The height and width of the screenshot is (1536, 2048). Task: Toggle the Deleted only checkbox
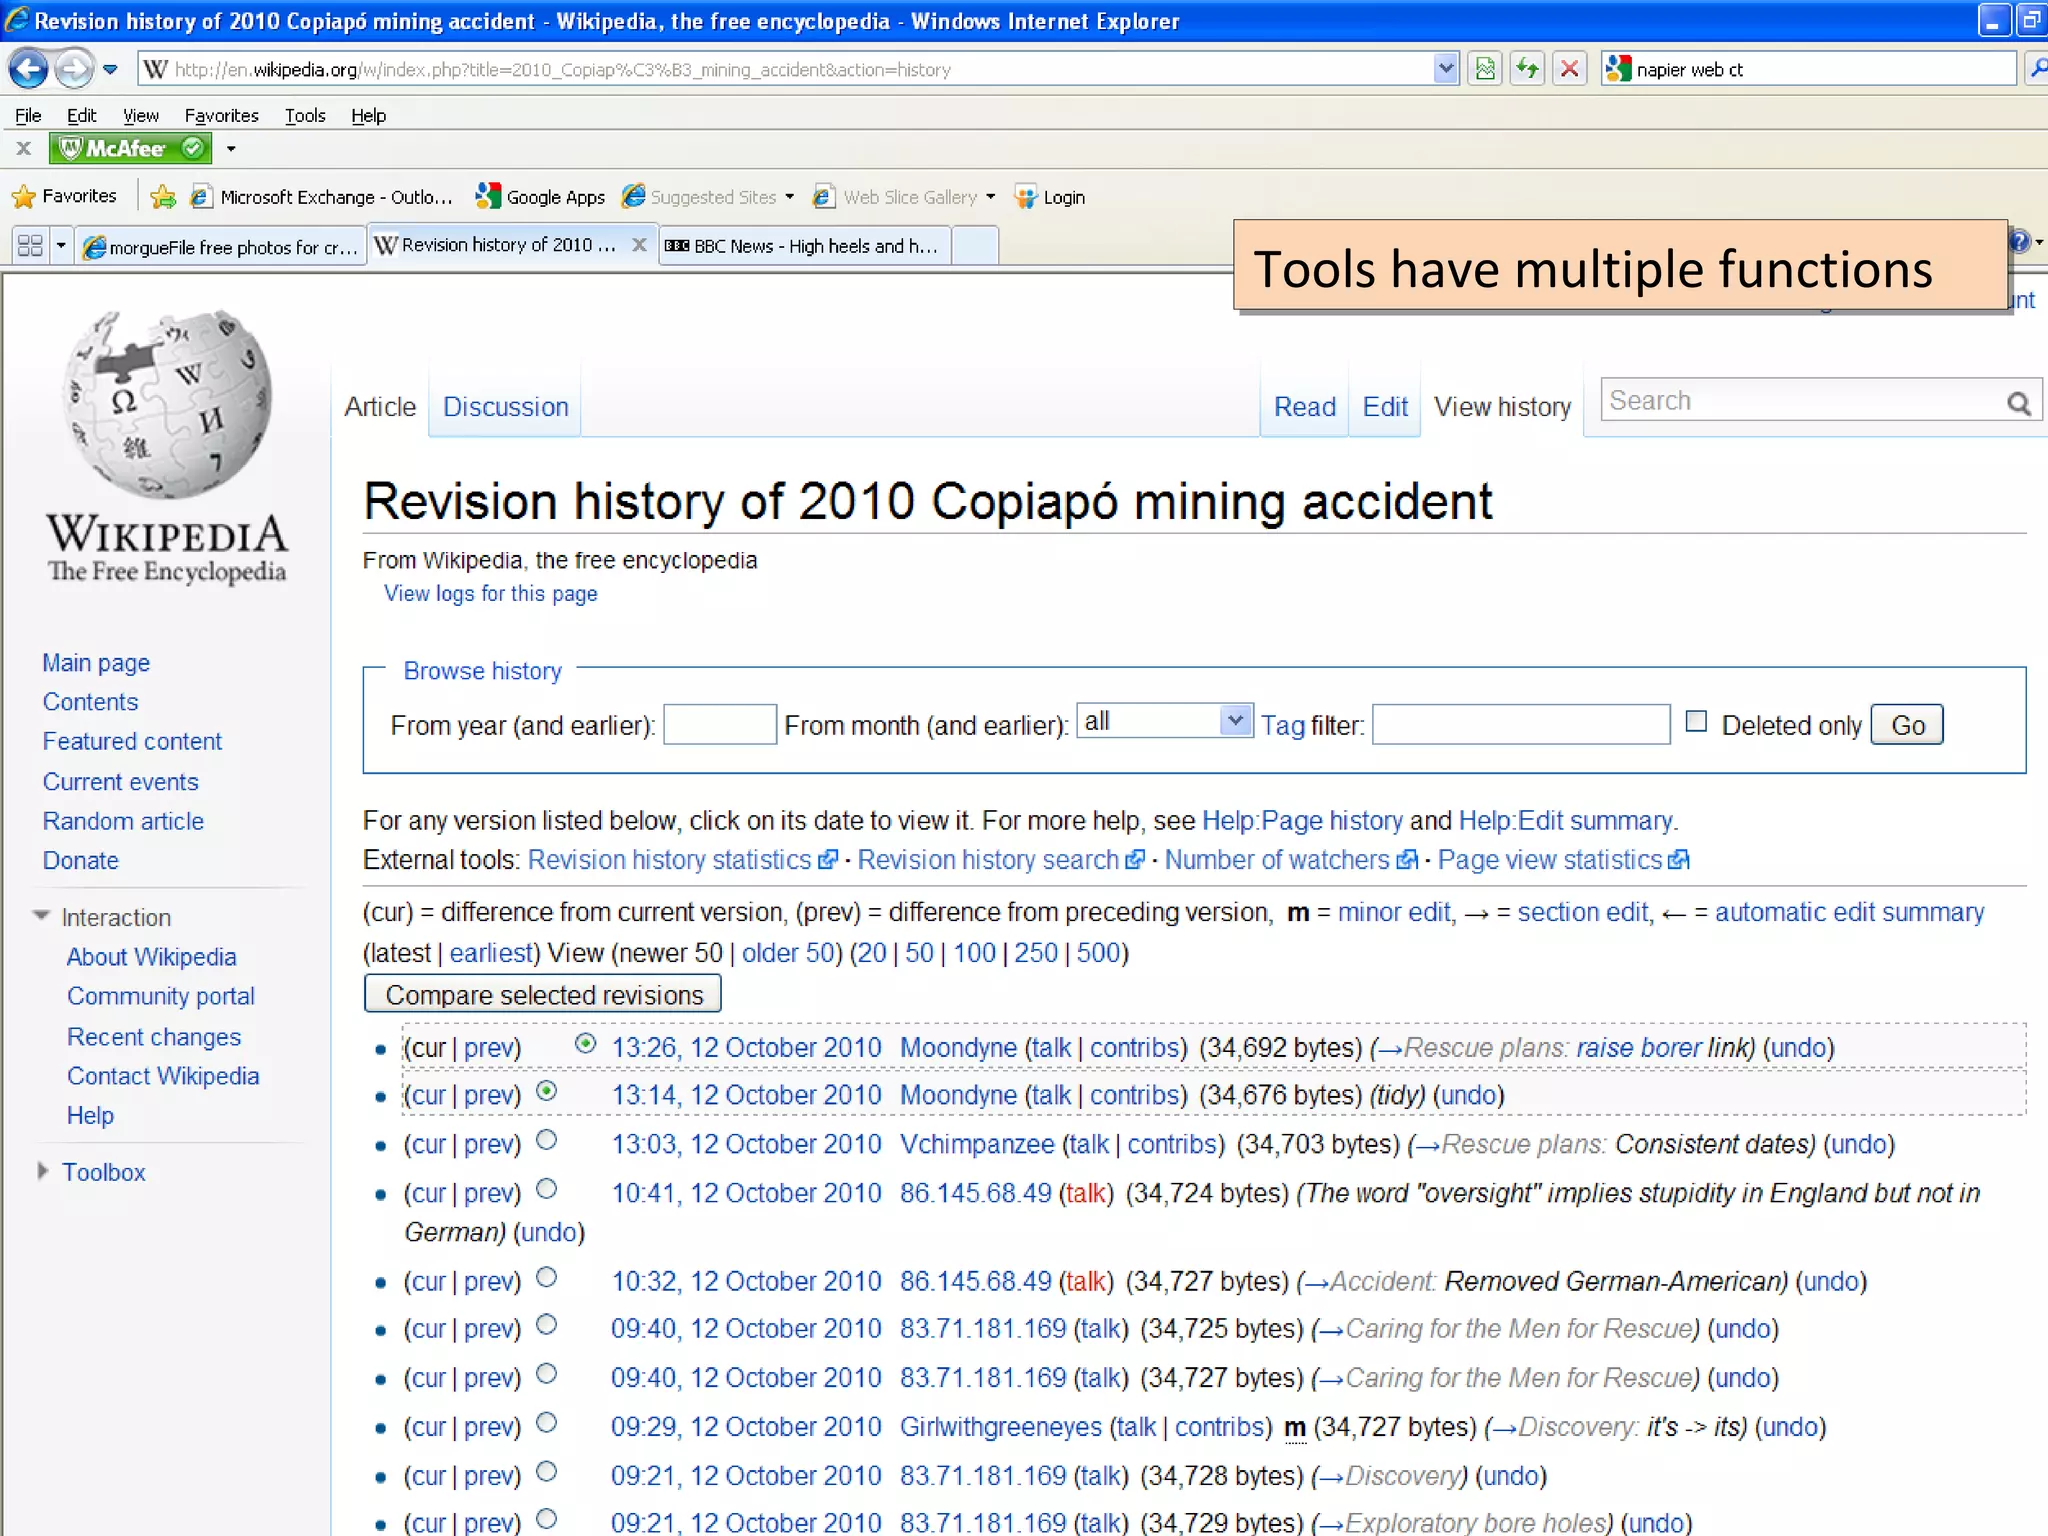[x=1696, y=721]
